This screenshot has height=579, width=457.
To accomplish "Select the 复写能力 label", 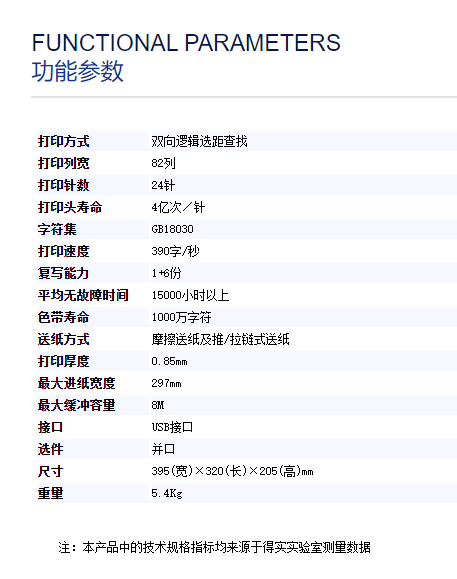I will coord(63,273).
